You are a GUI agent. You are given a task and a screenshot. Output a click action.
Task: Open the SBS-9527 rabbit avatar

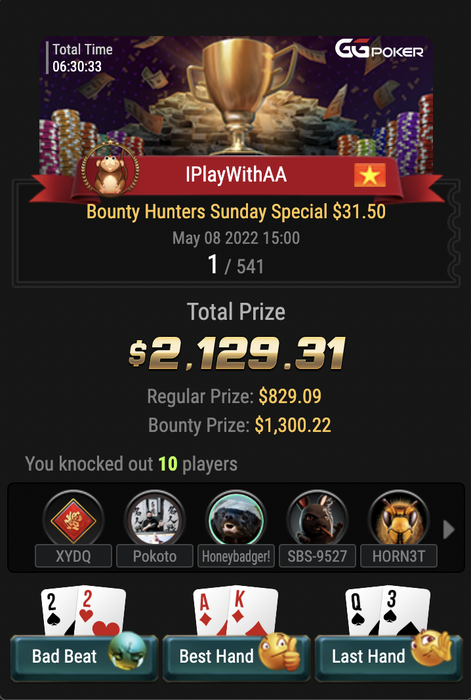tap(317, 520)
